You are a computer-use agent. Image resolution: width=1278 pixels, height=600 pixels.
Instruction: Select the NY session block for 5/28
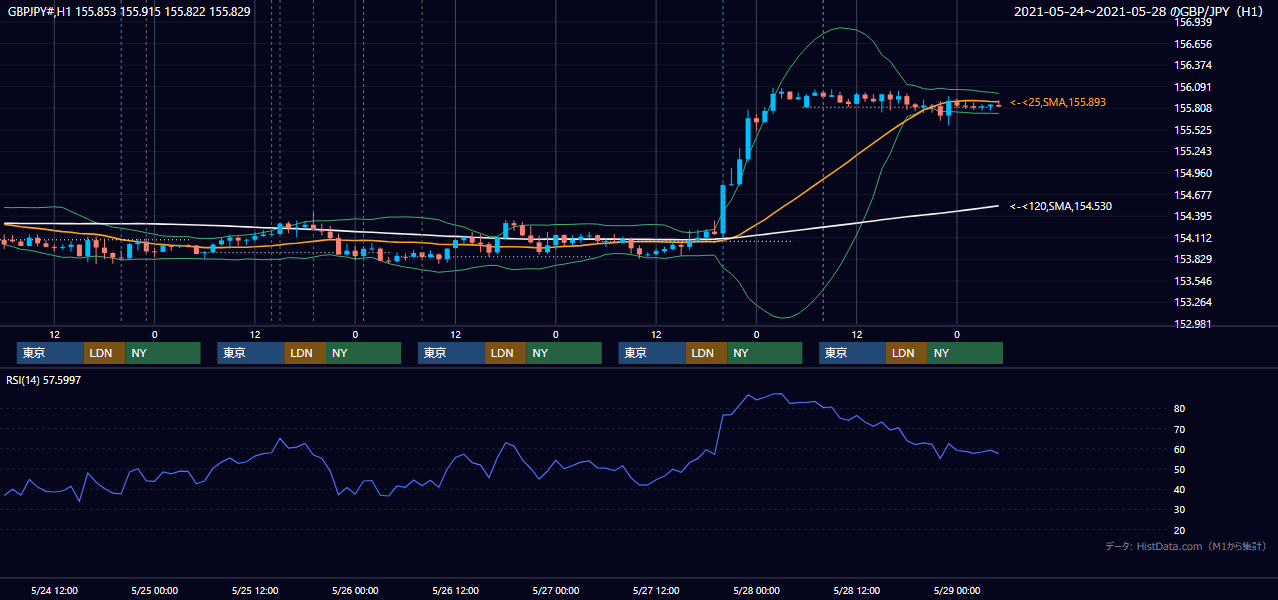pos(964,353)
